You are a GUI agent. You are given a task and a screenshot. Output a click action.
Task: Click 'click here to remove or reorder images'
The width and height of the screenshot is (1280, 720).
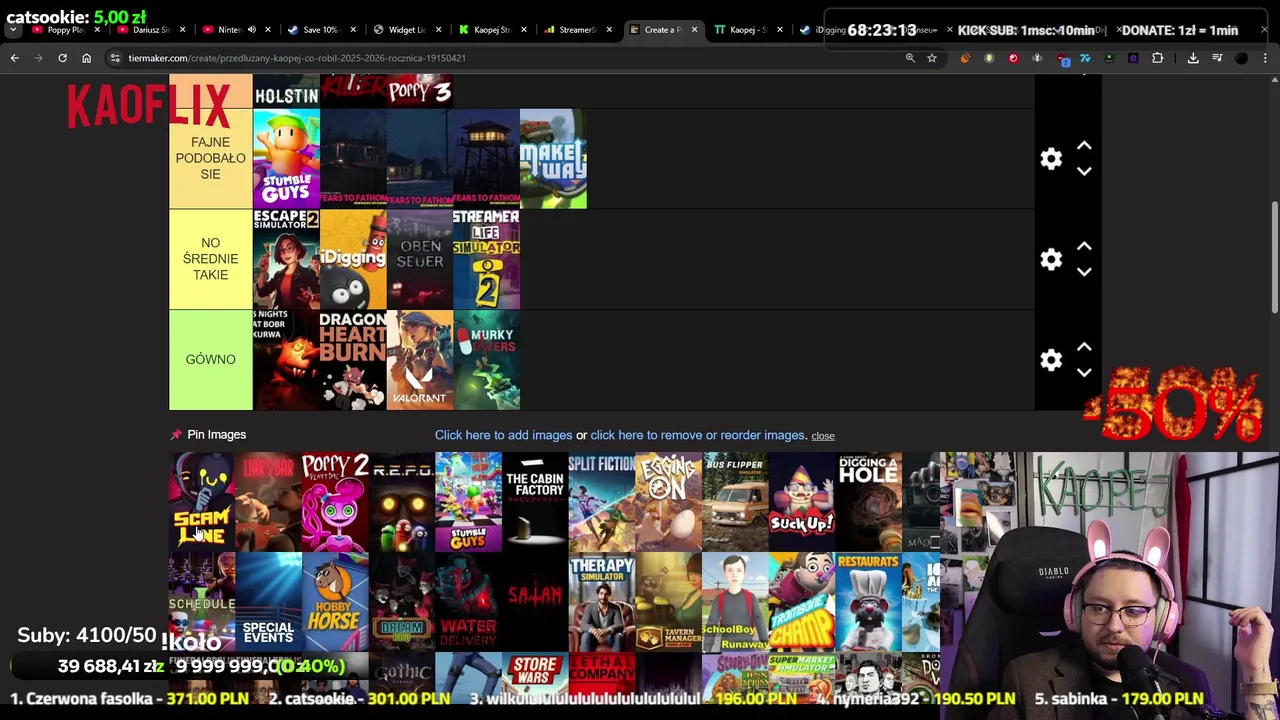tap(698, 435)
